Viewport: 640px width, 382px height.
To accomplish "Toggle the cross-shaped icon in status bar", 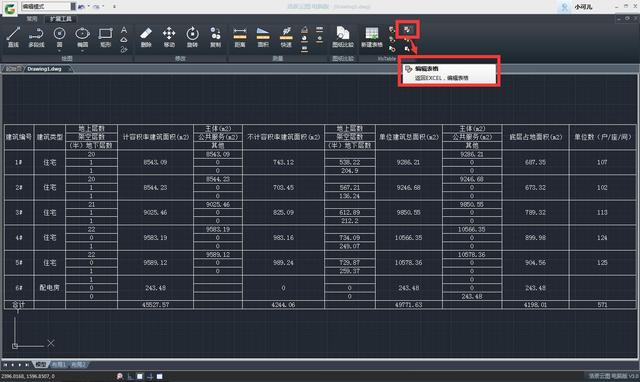I will click(150, 376).
